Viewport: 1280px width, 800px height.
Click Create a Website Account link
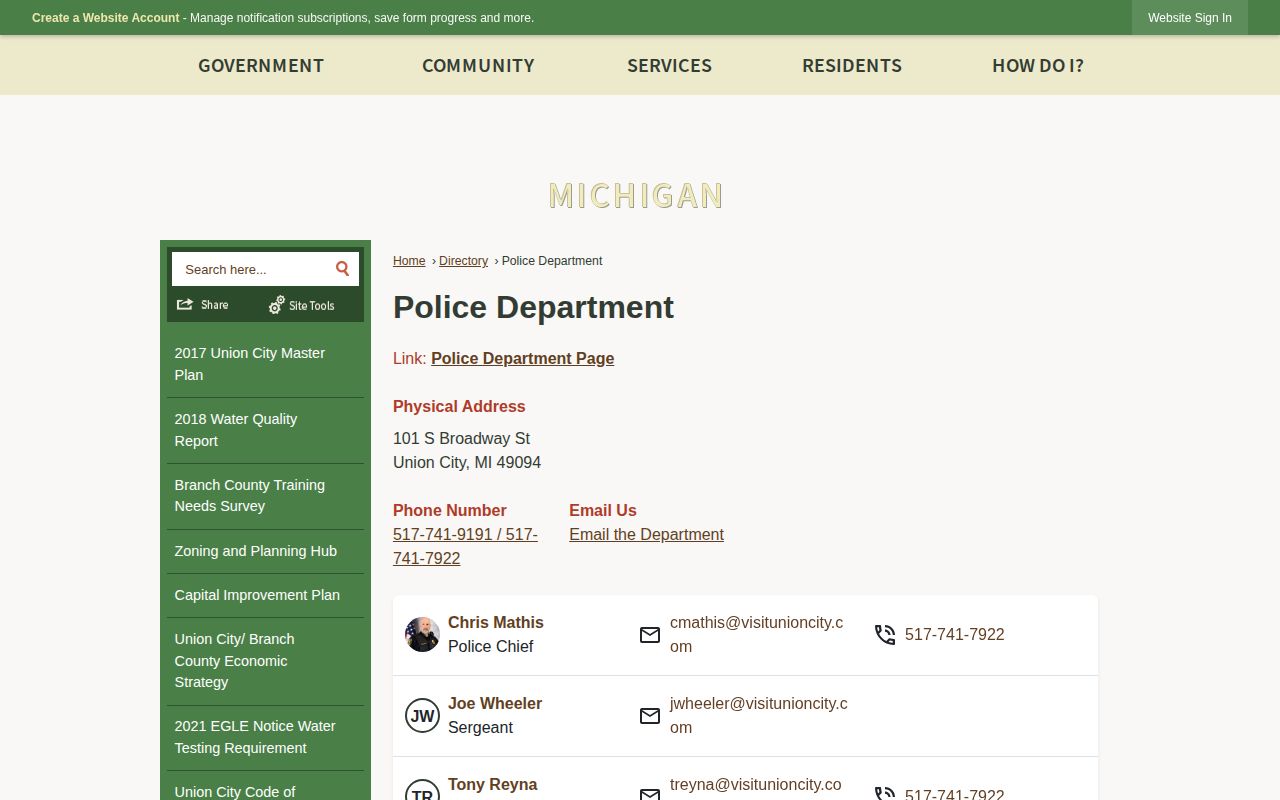click(x=106, y=18)
